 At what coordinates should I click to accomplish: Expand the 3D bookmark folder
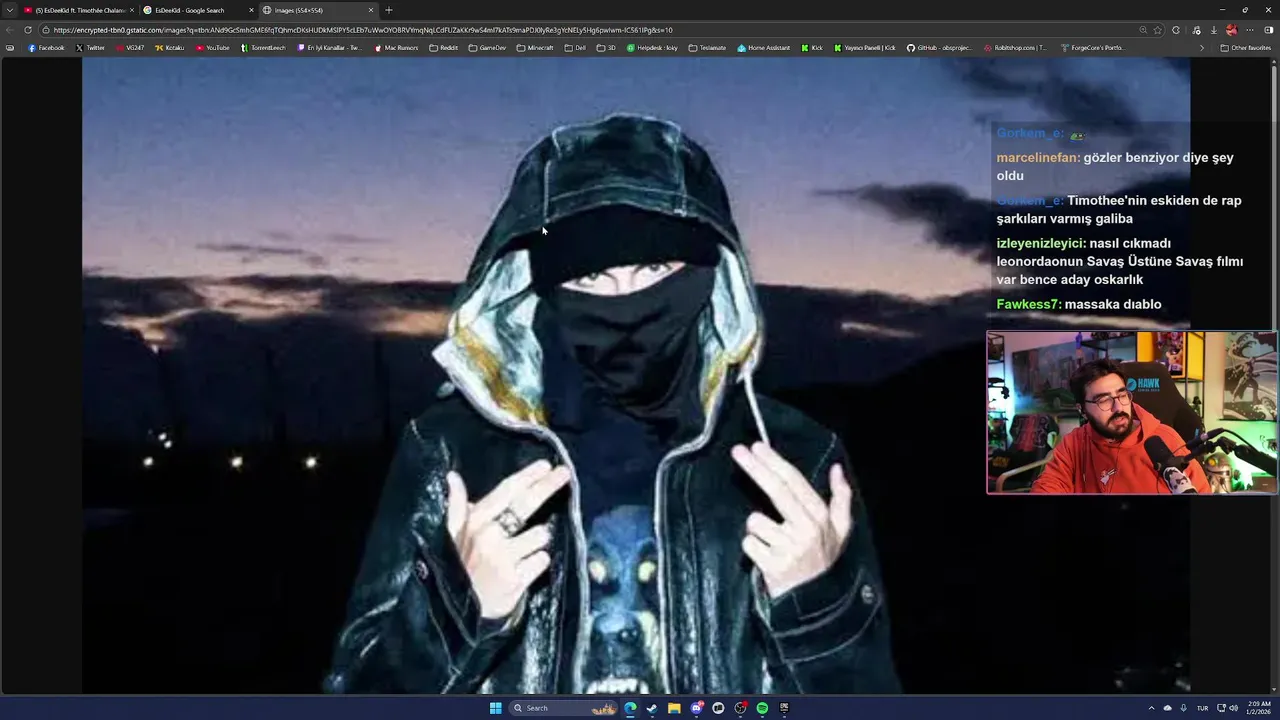[606, 48]
